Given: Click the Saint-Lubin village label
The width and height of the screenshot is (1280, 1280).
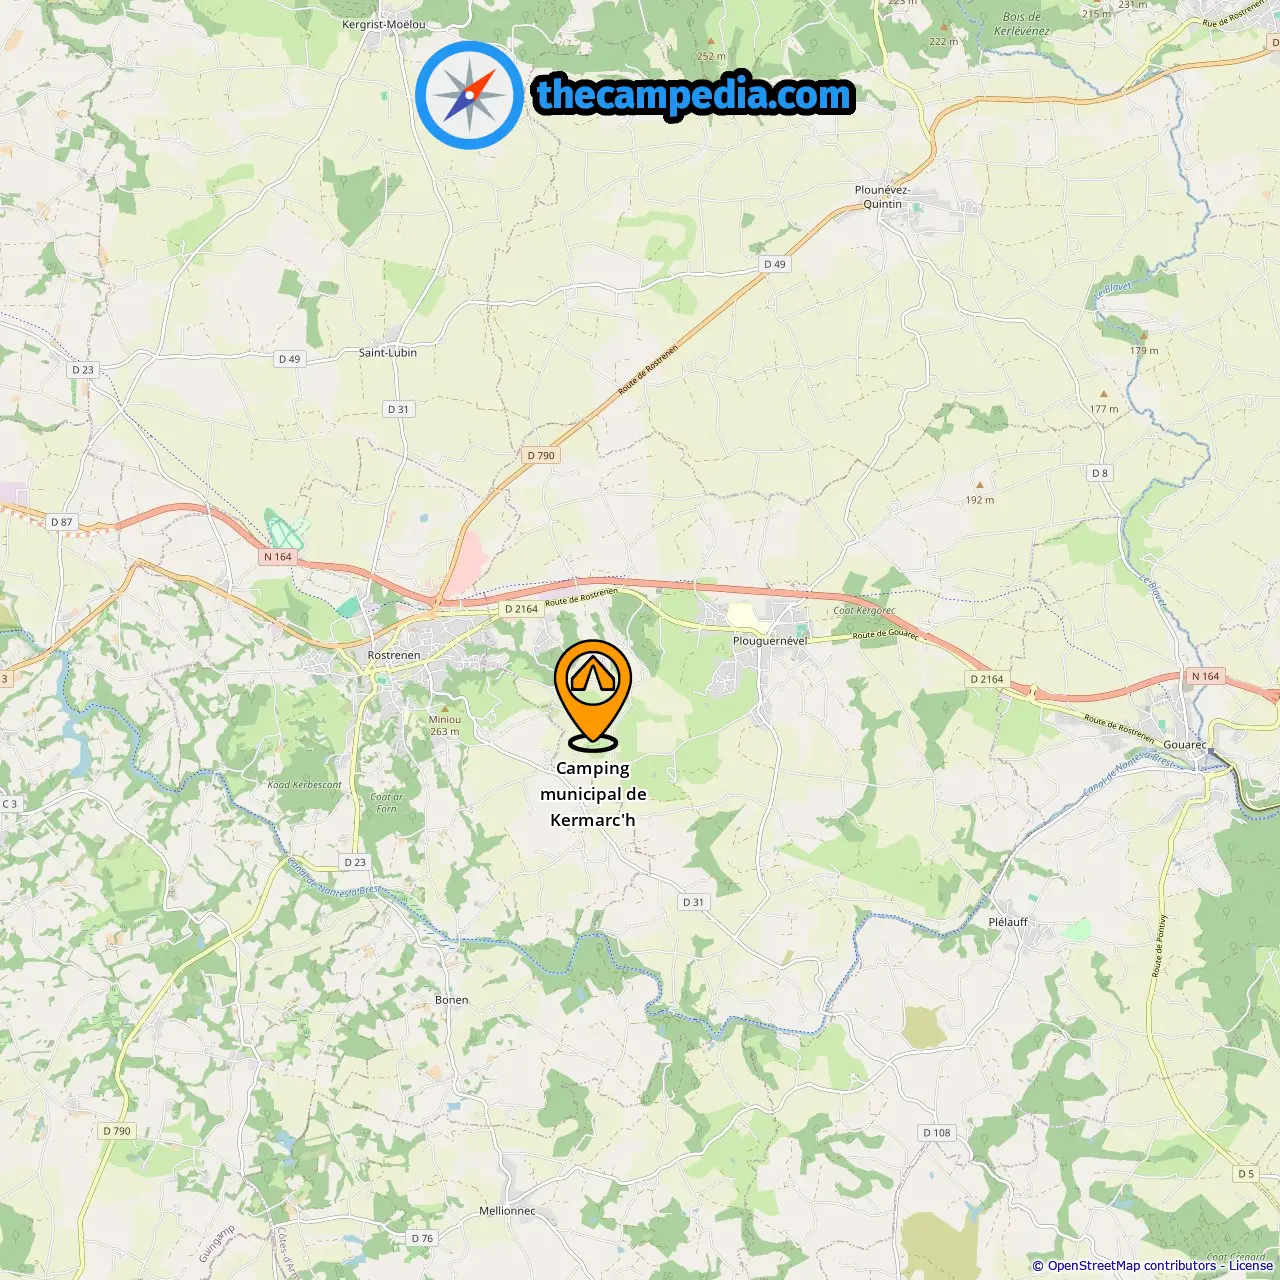Looking at the screenshot, I should pos(388,352).
